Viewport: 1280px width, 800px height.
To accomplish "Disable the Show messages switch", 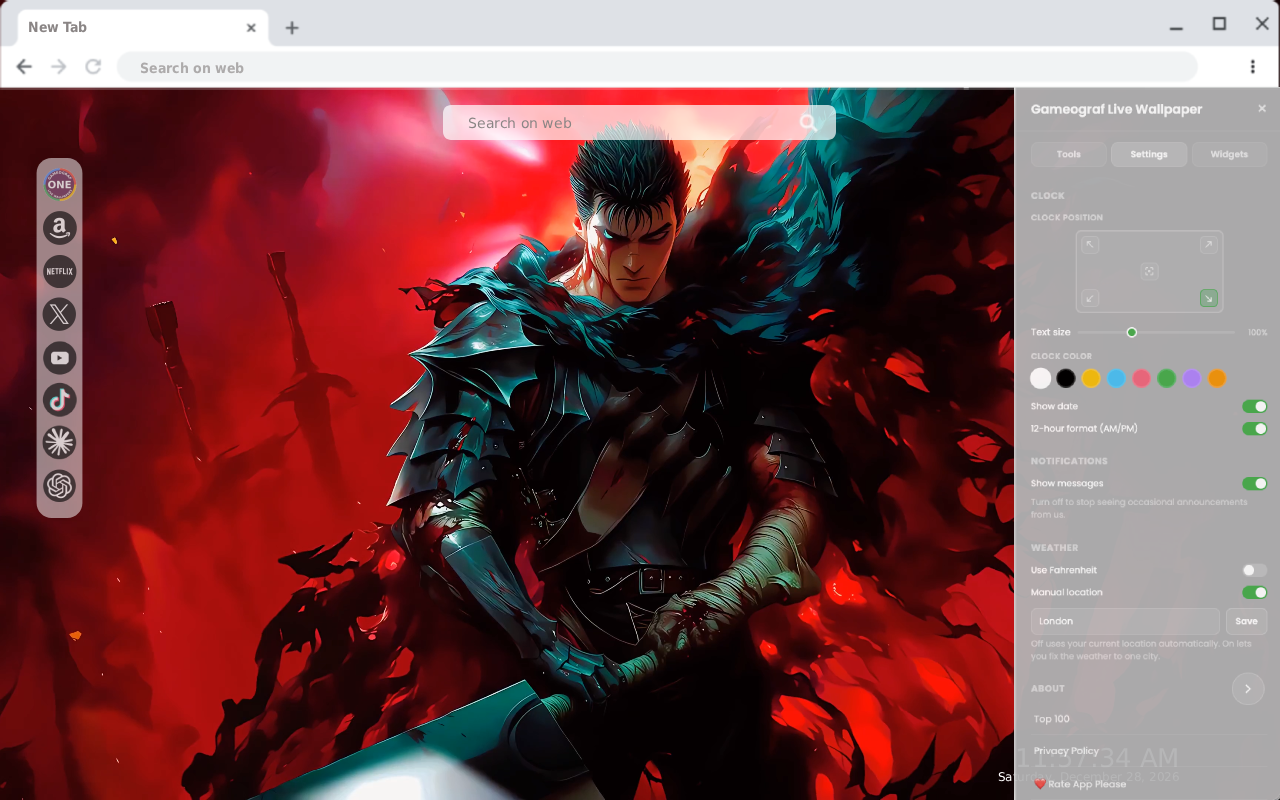I will tap(1254, 484).
